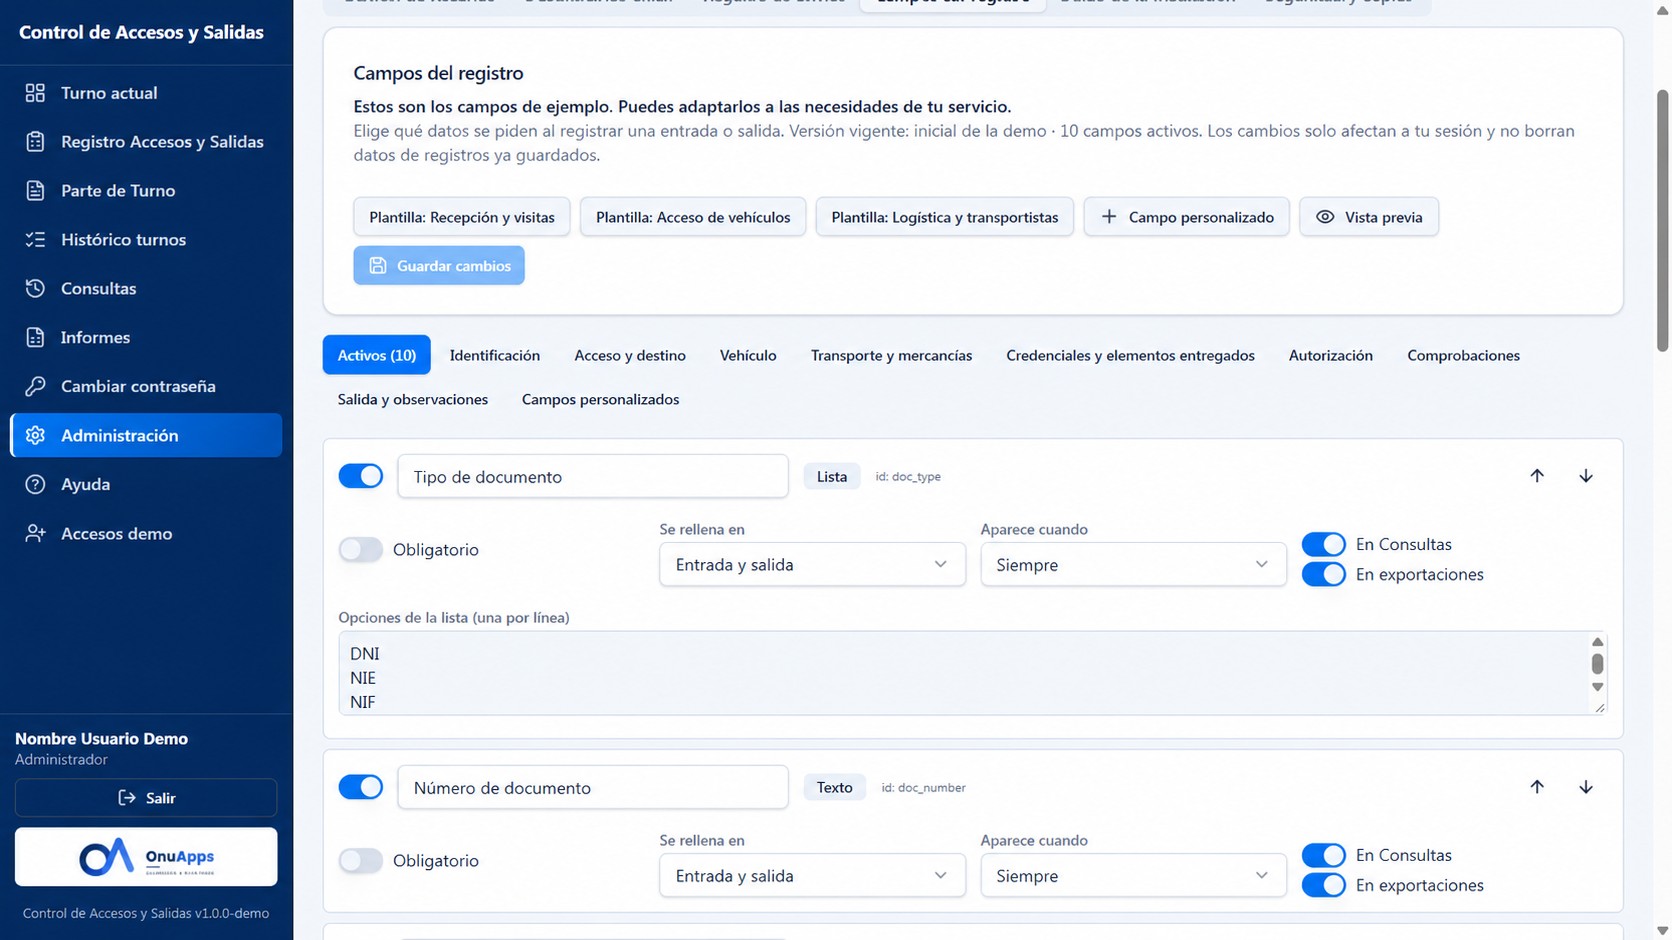Click the Registro Accesos y Salidas clipboard icon
Viewport: 1672px width, 940px height.
click(x=35, y=142)
